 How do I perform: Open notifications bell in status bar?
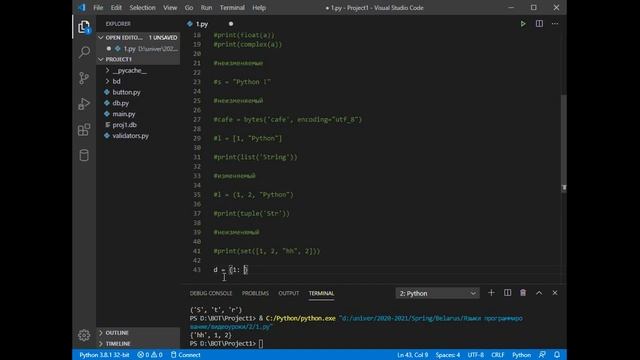557,355
